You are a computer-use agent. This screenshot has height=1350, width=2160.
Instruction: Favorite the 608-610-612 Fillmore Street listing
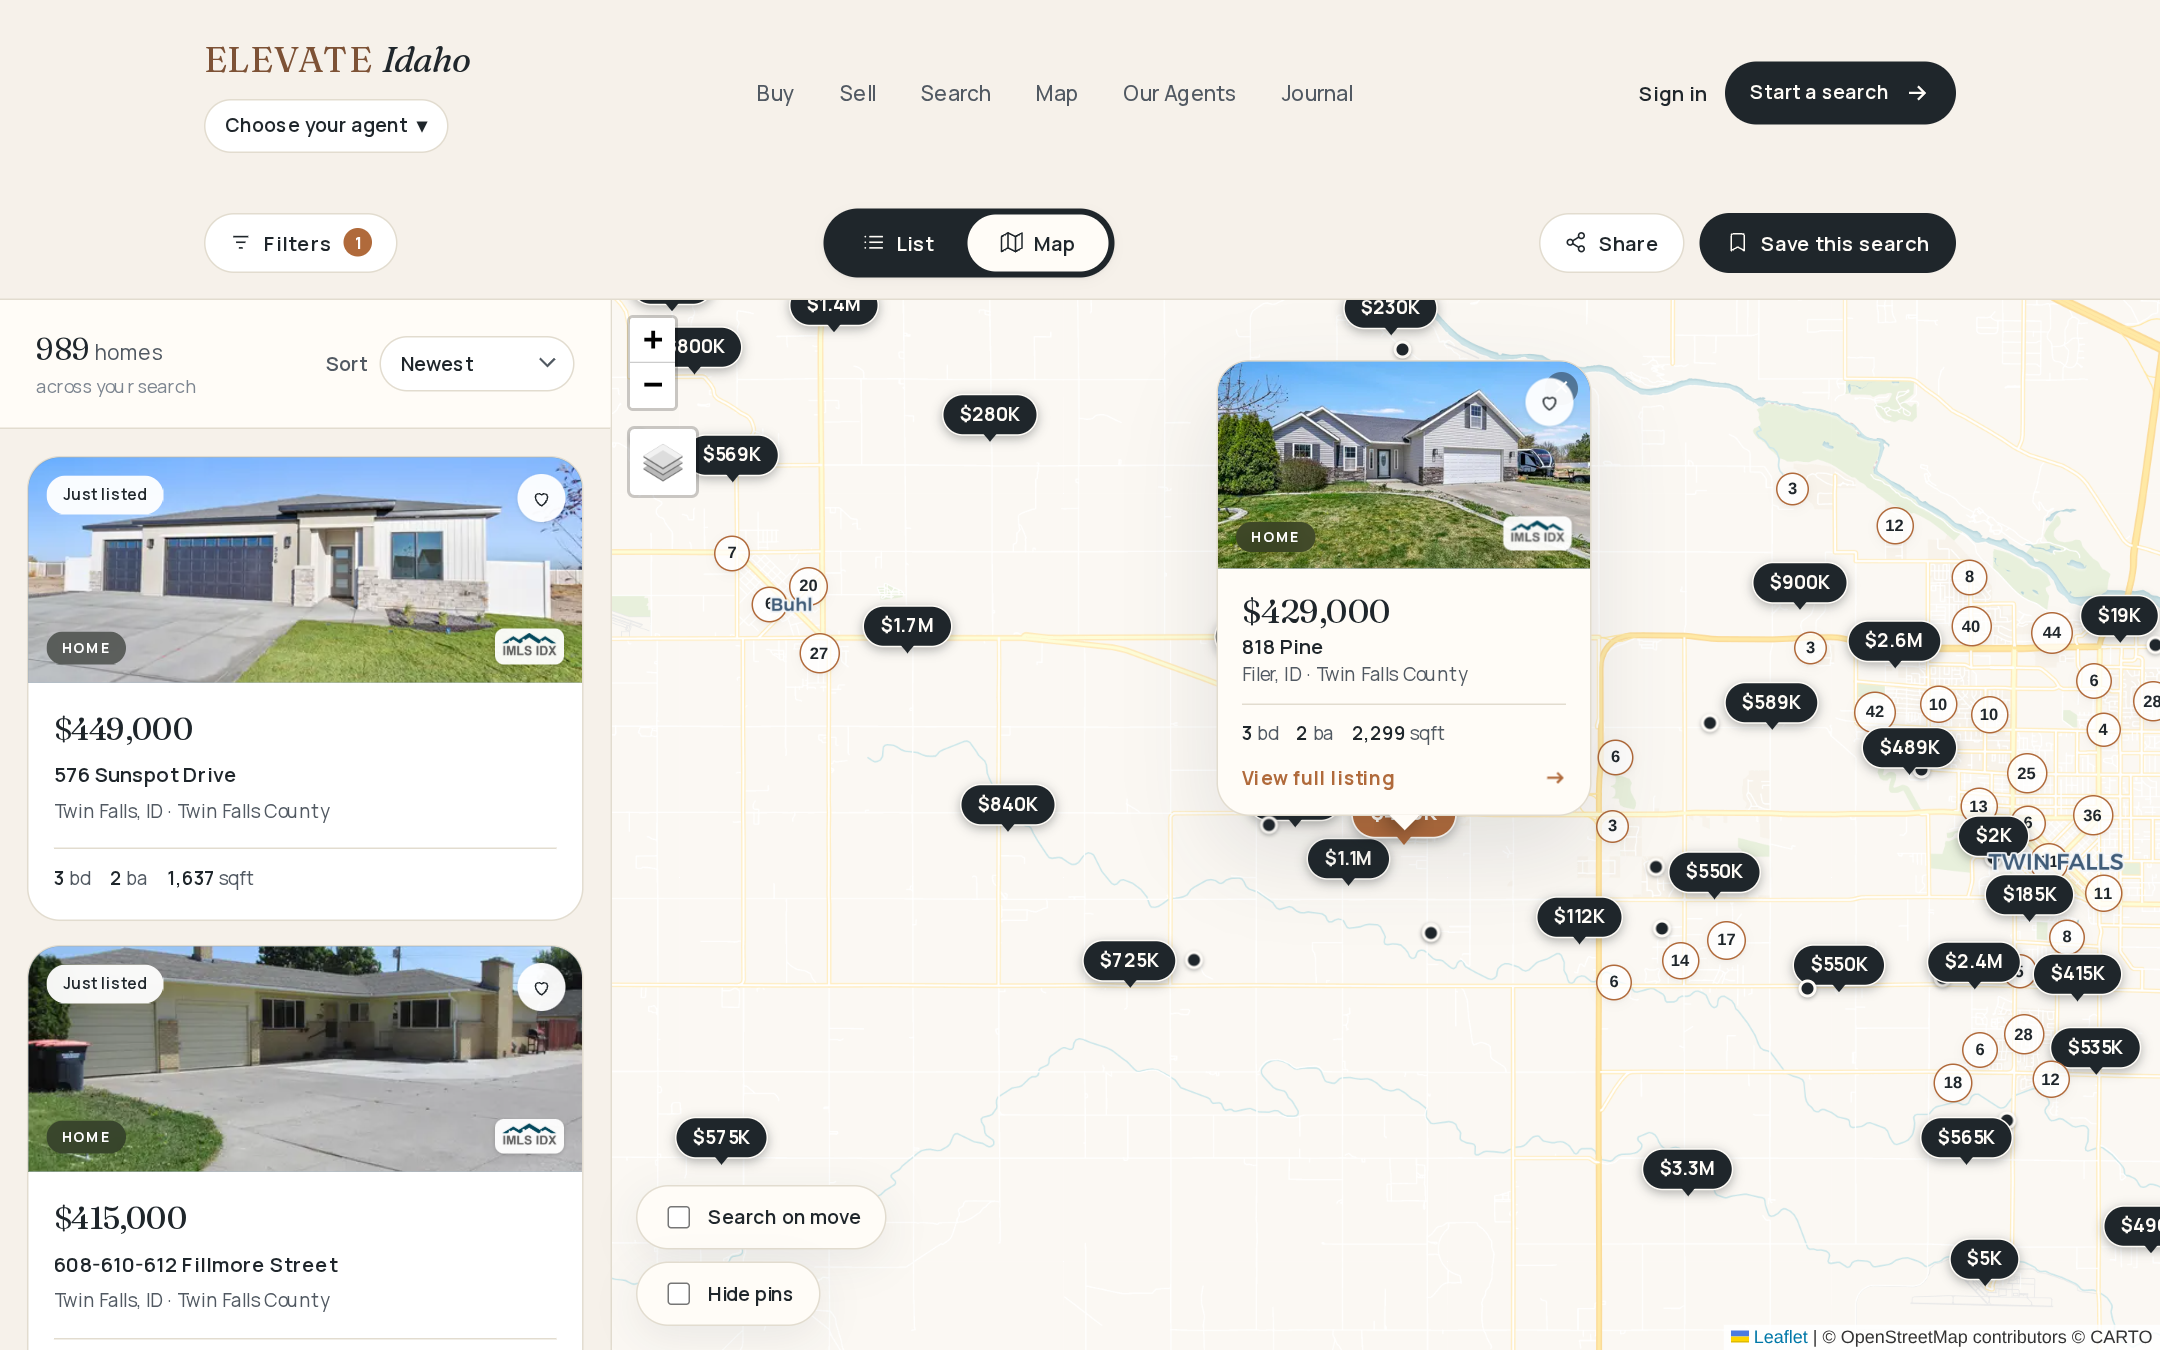point(541,988)
